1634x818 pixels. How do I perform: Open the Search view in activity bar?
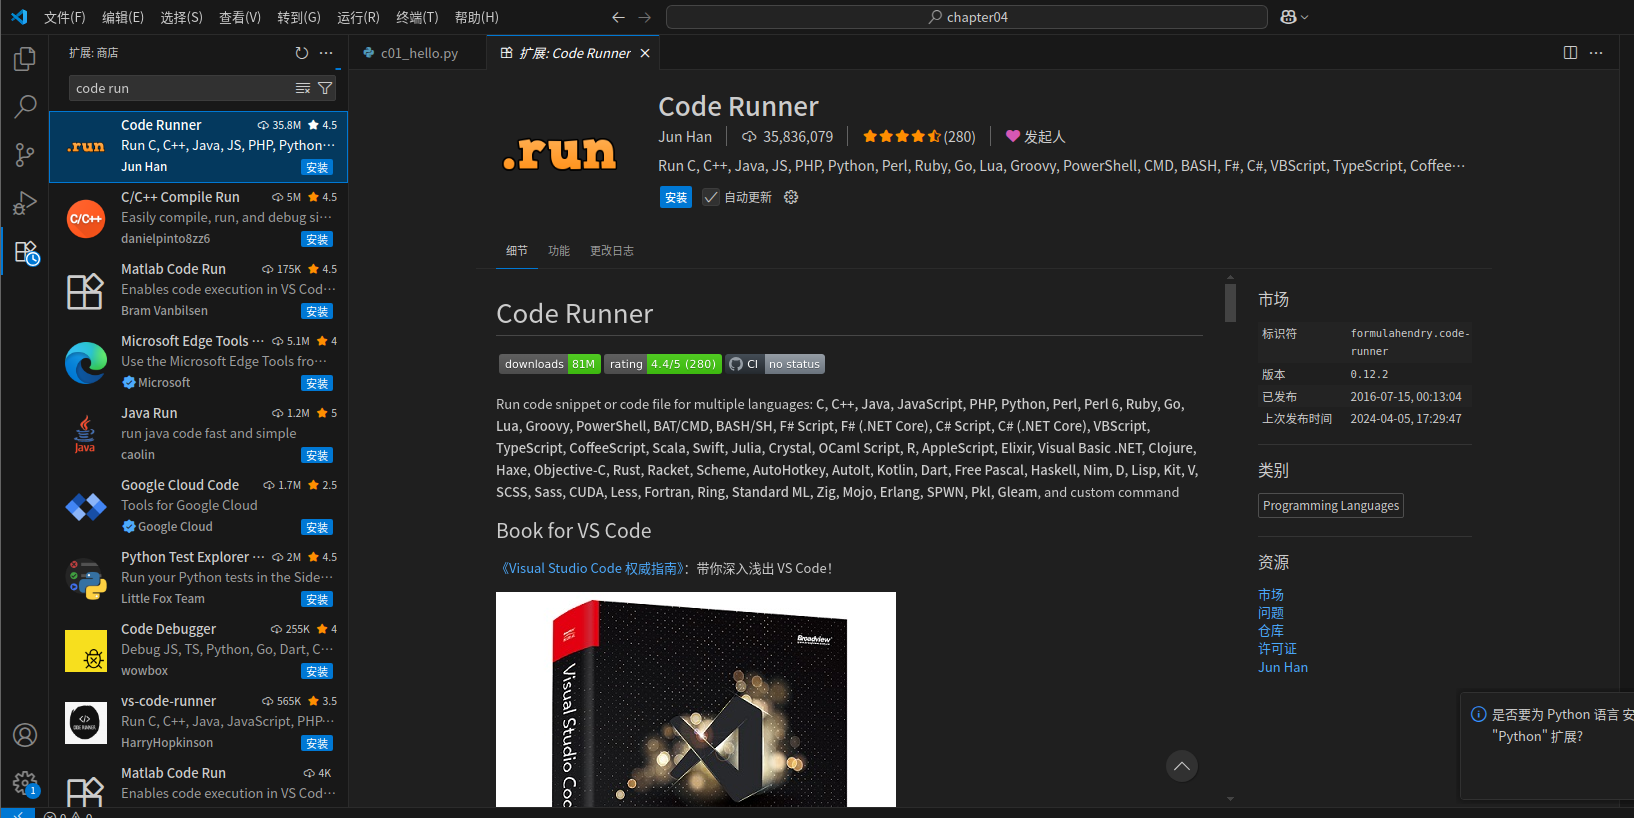(25, 106)
